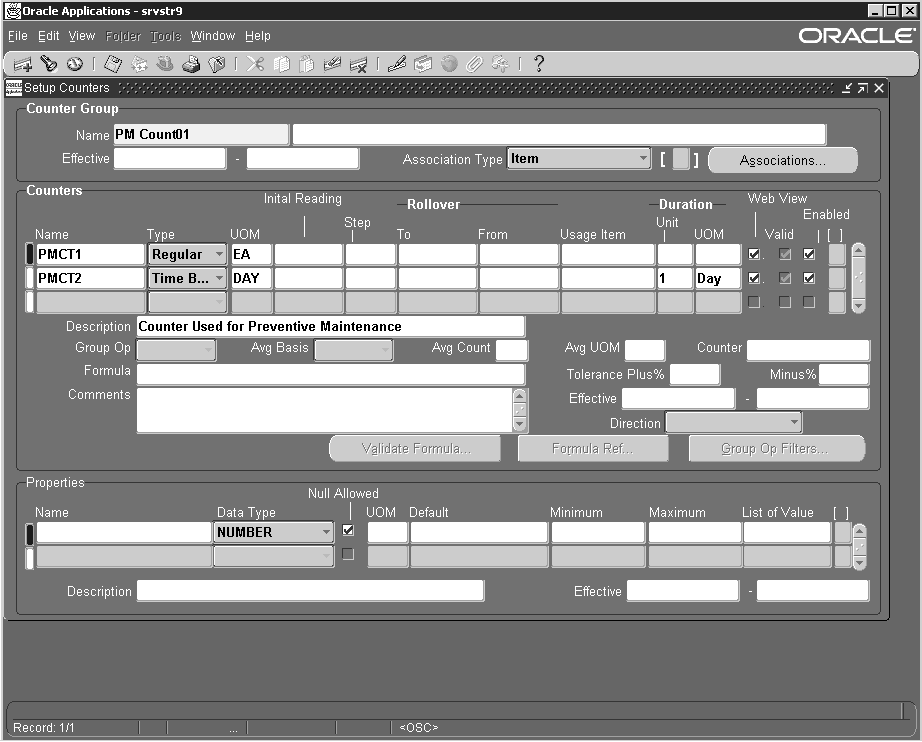Click the Folder Tools icon
This screenshot has height=742, width=922.
(500, 63)
